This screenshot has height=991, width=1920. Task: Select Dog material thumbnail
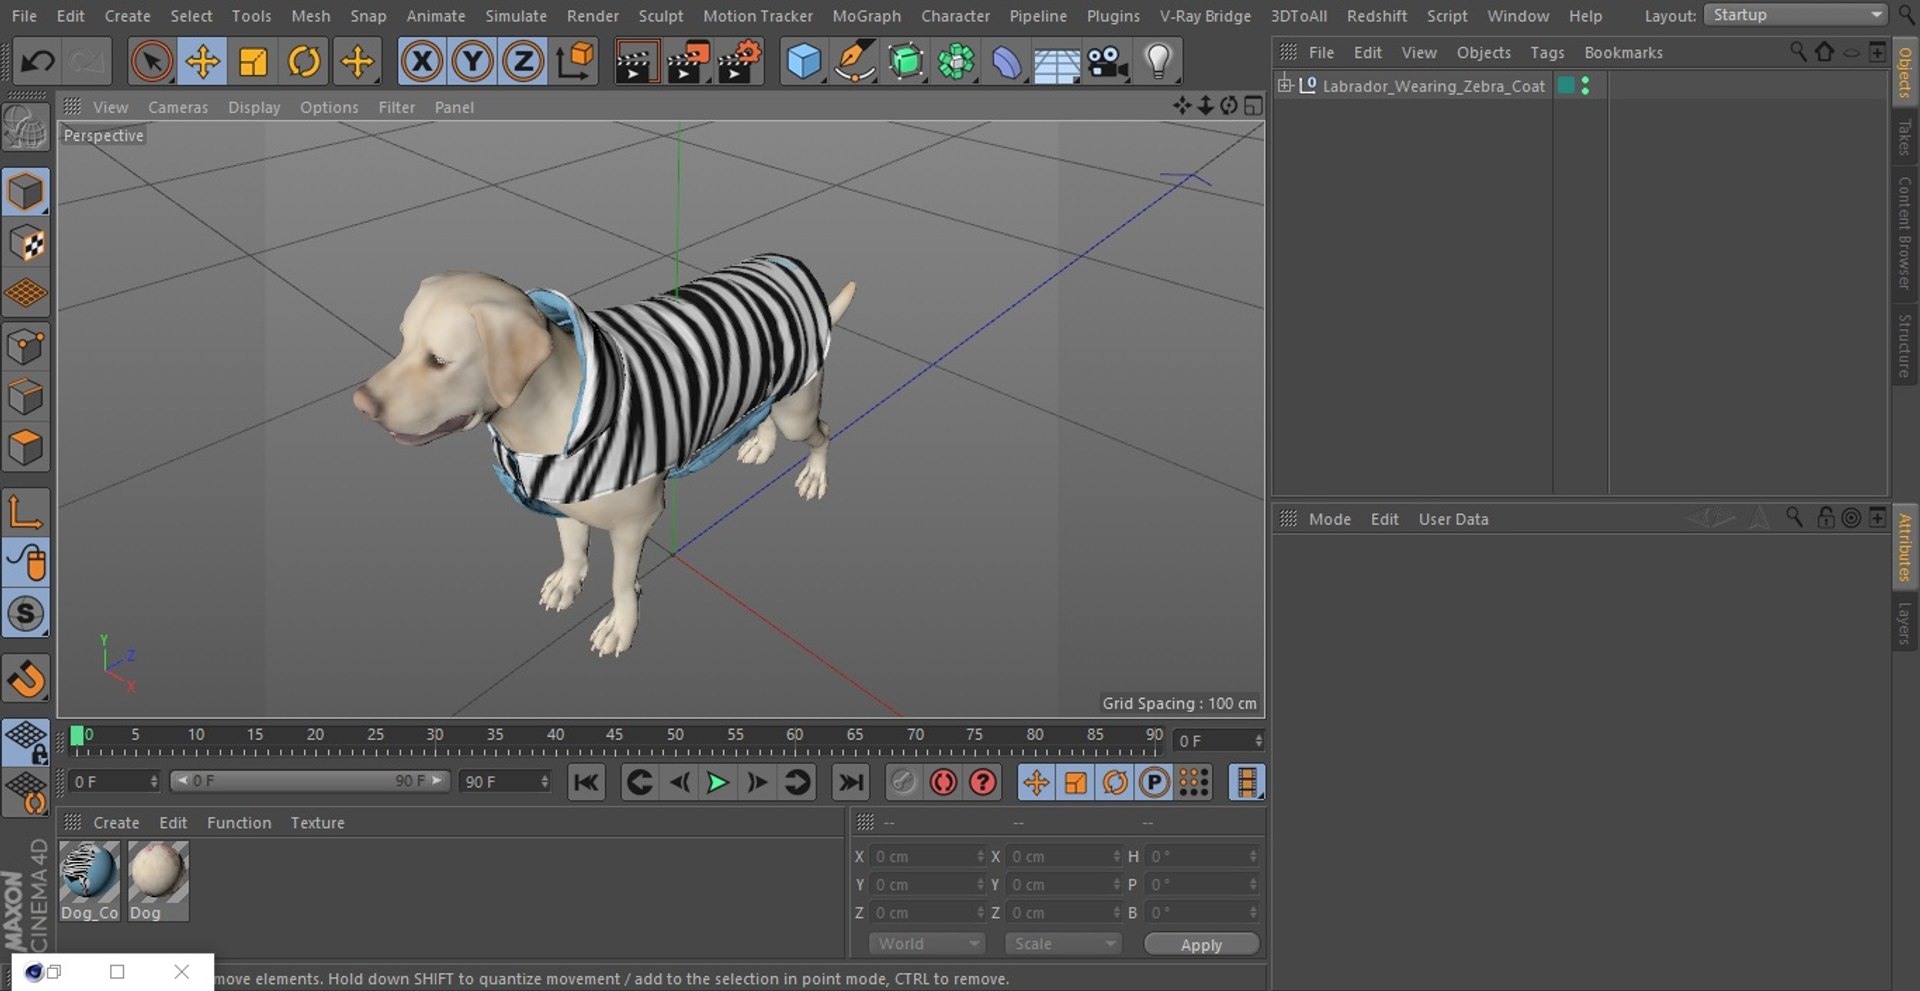click(157, 881)
